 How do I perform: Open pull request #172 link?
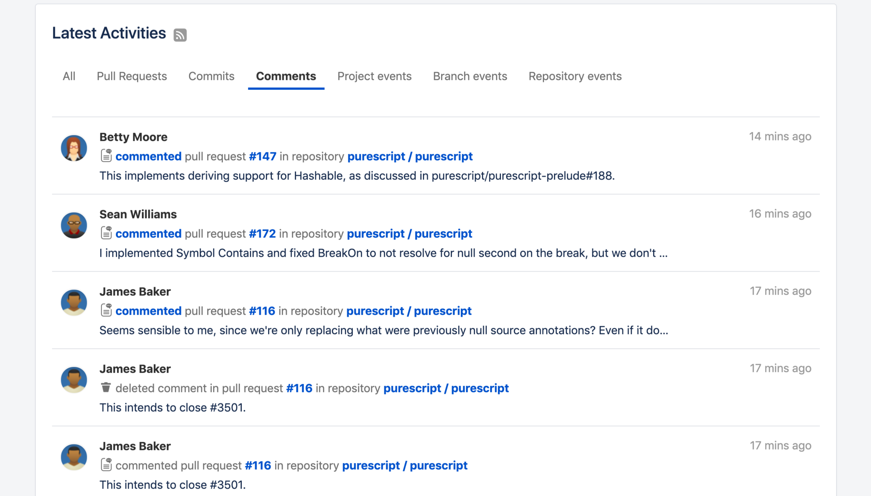(x=262, y=233)
